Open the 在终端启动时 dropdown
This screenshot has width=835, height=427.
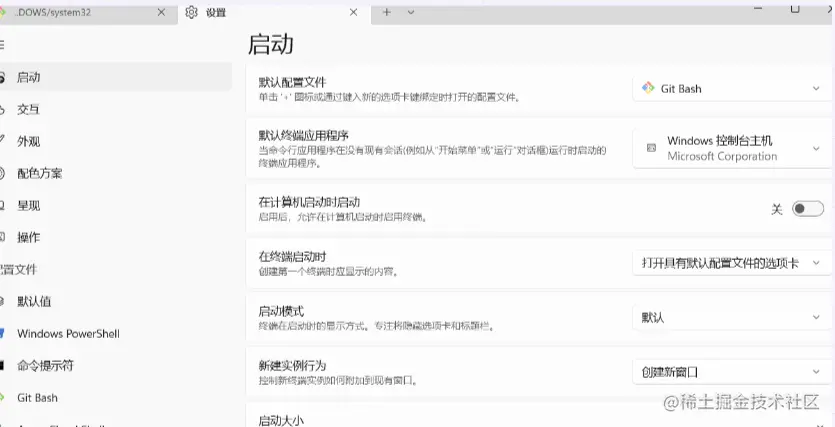point(732,263)
